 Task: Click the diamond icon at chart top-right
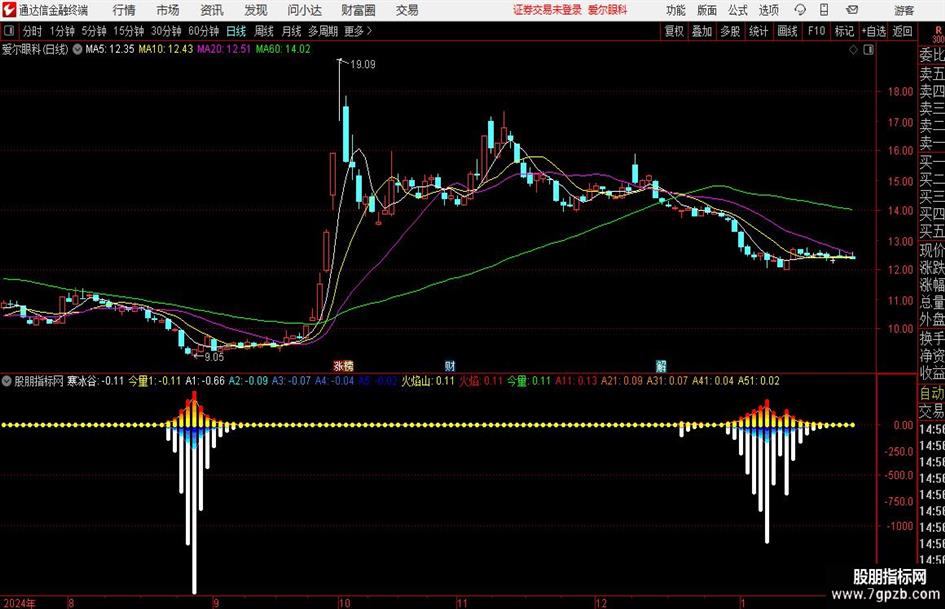[853, 50]
